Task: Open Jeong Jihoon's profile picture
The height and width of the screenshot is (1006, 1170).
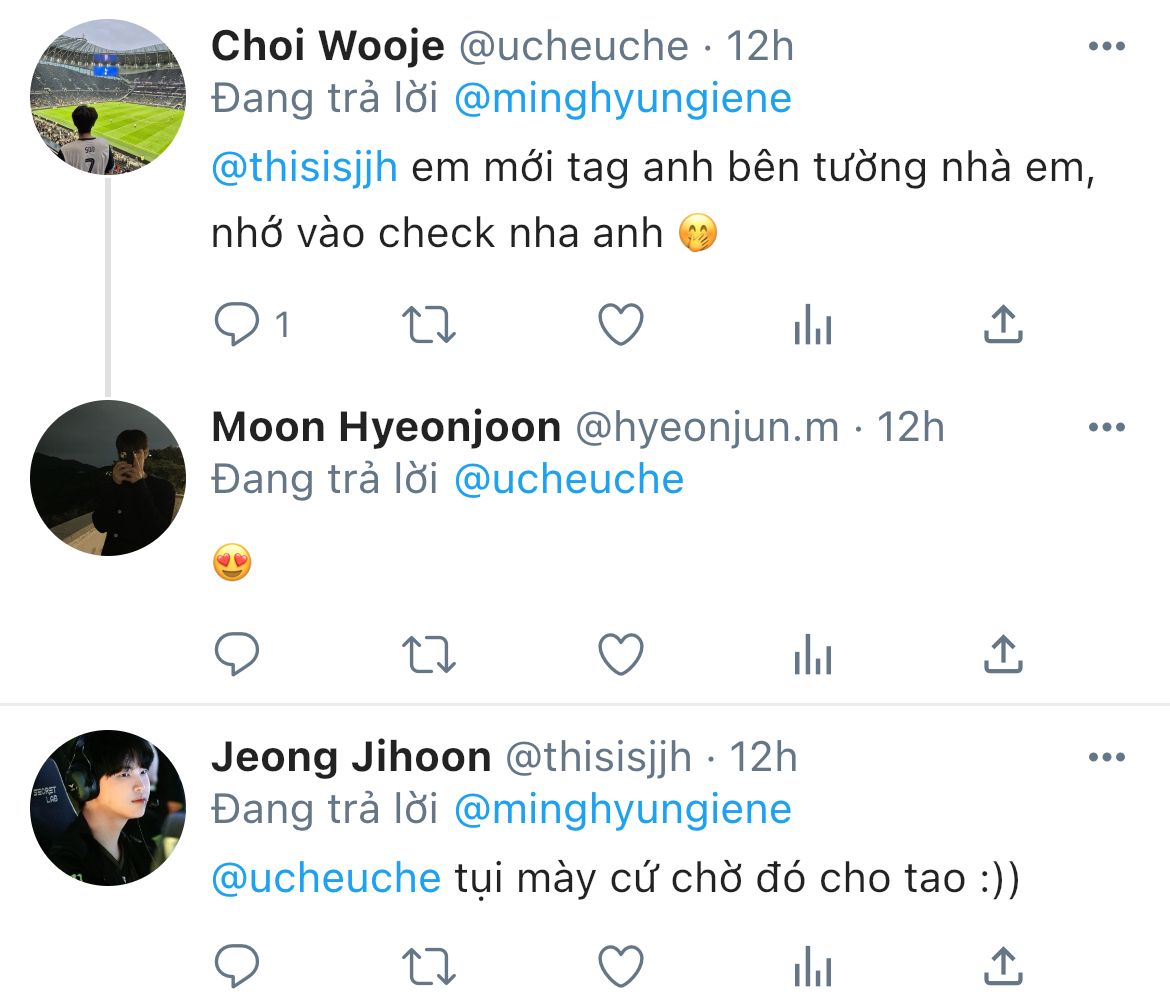Action: pyautogui.click(x=108, y=808)
